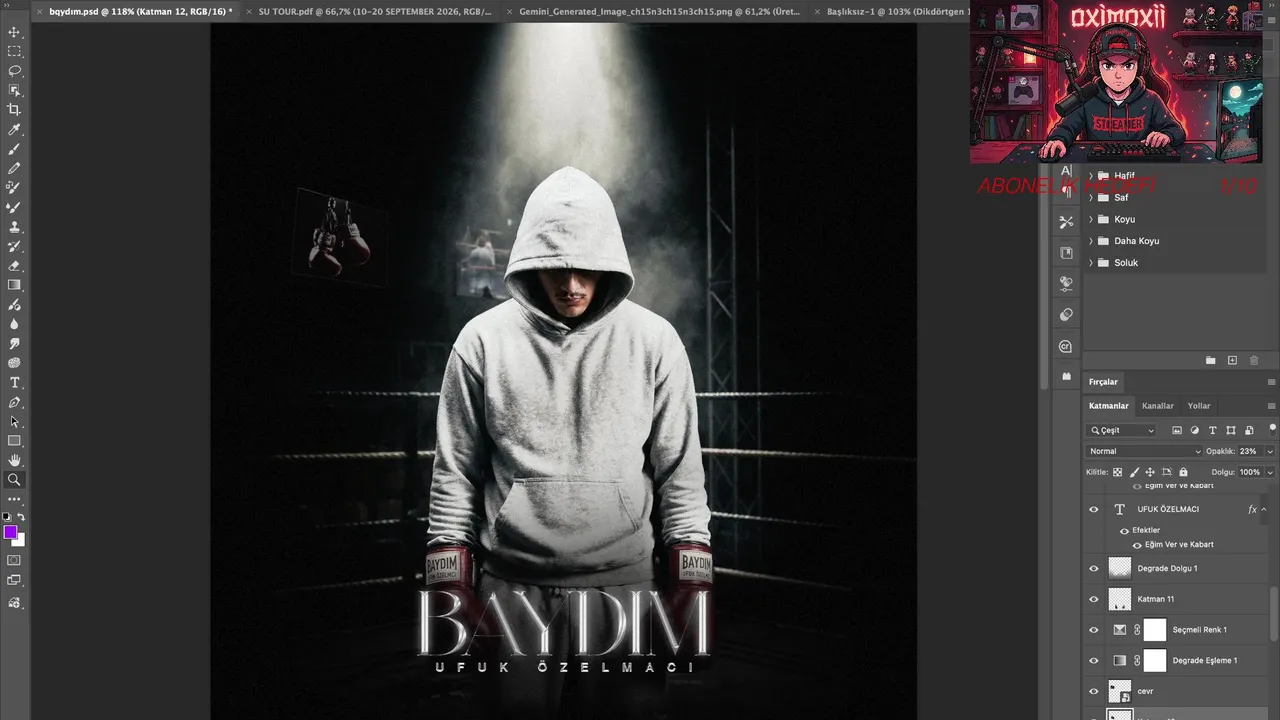Switch to the Yollar tab

pyautogui.click(x=1199, y=406)
